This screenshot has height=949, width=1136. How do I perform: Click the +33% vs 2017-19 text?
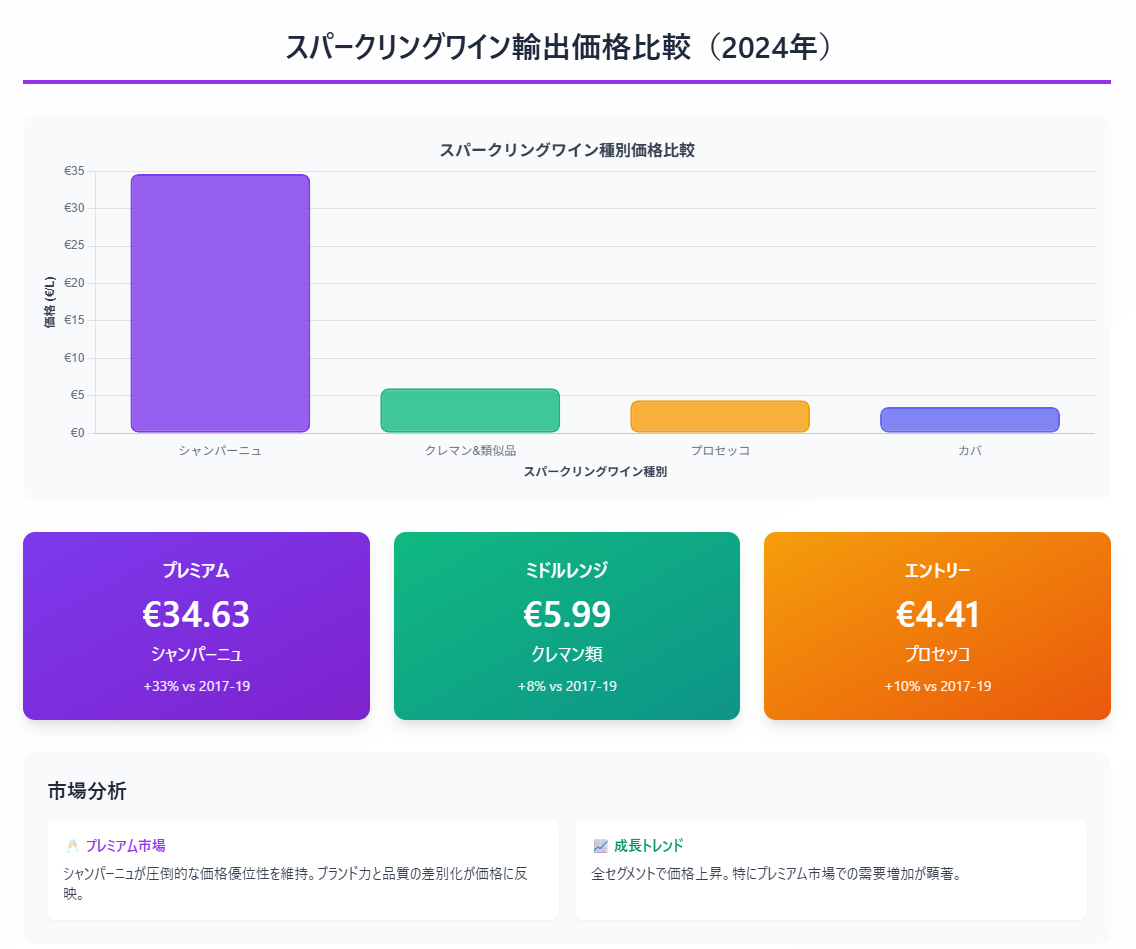coord(196,686)
